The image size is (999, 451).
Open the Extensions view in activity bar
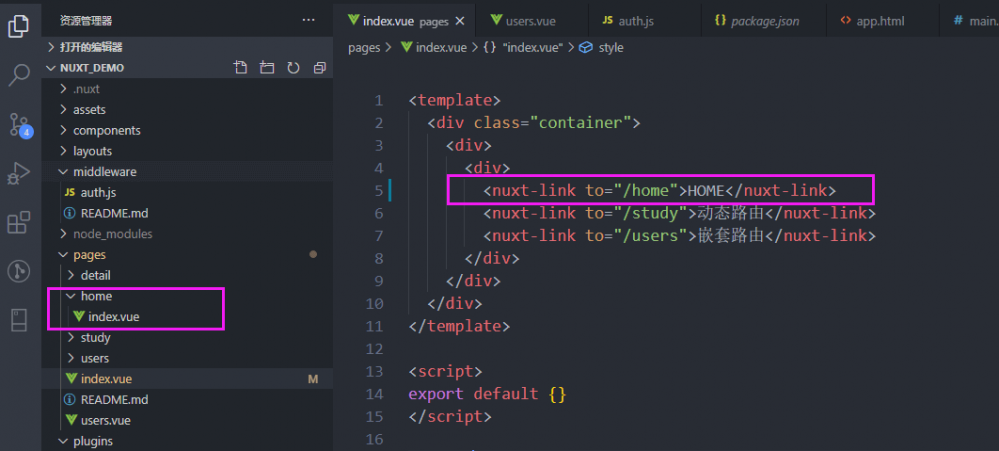point(19,222)
